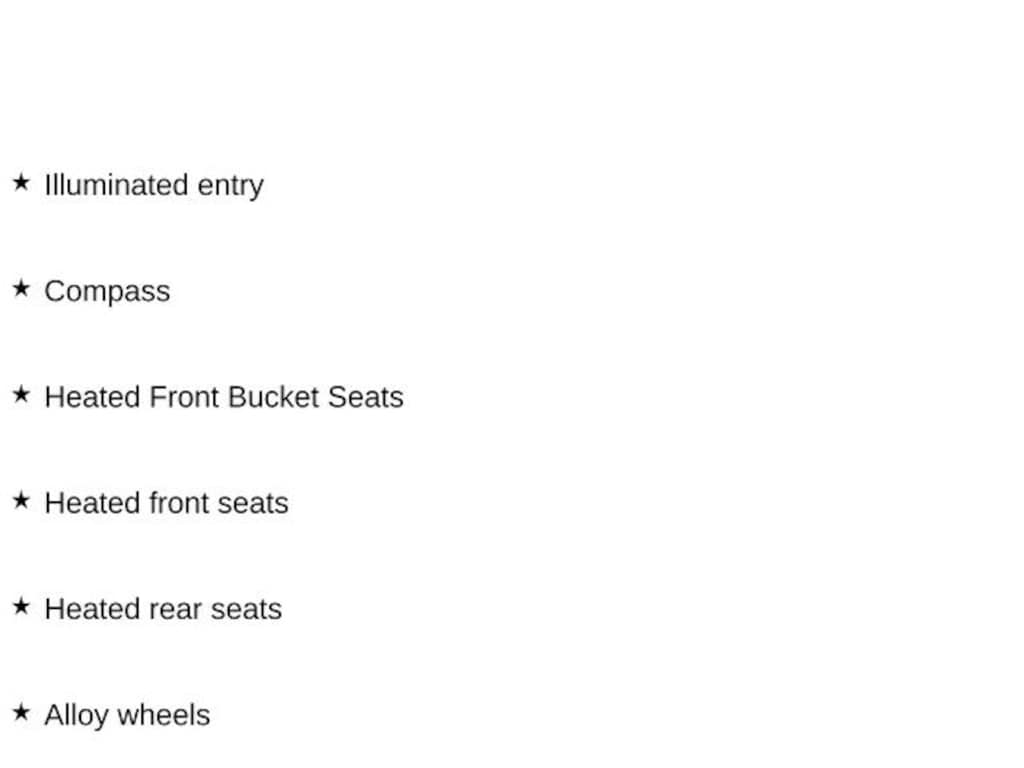1024x768 pixels.
Task: Select the Alloy wheels feature text
Action: 127,715
